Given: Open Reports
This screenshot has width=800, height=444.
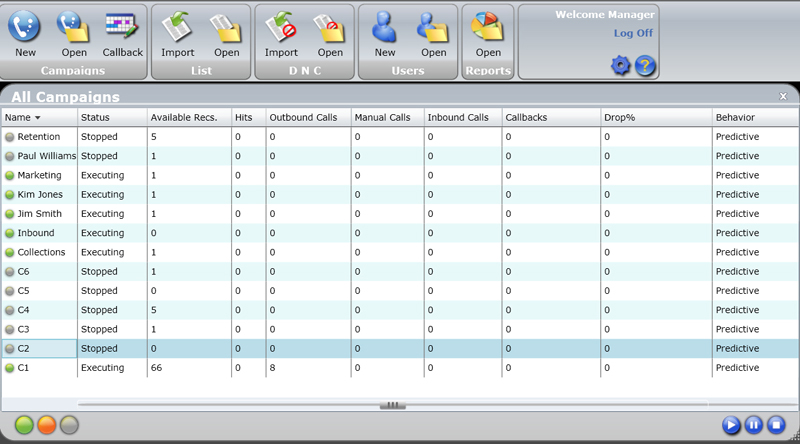Looking at the screenshot, I should (488, 34).
